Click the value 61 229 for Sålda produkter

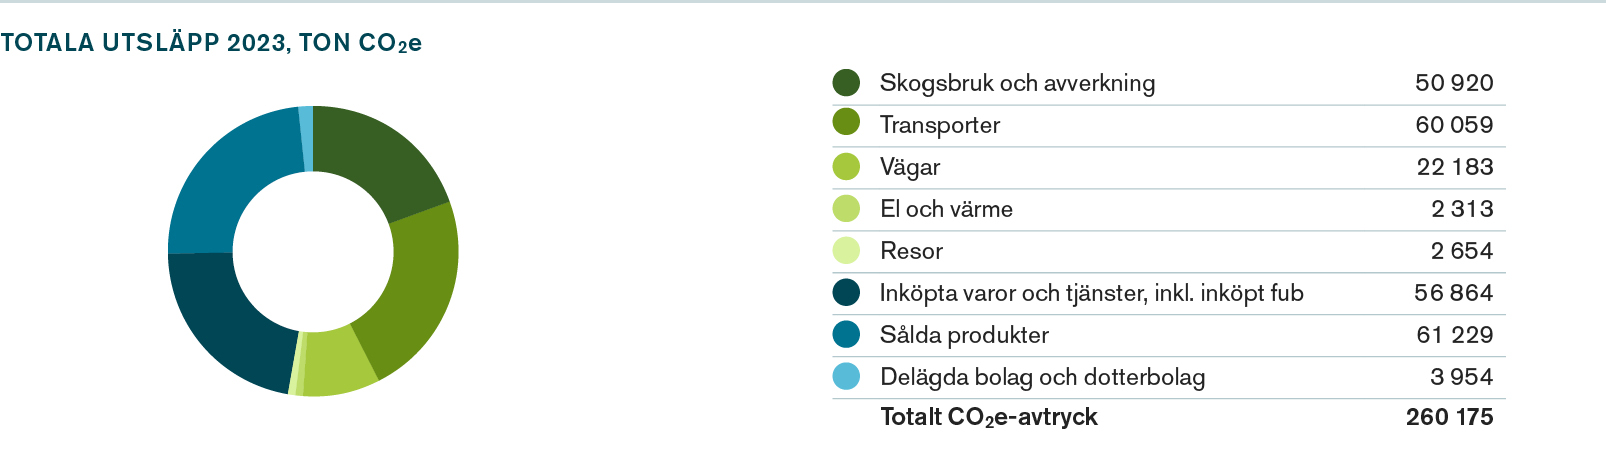pos(1455,335)
